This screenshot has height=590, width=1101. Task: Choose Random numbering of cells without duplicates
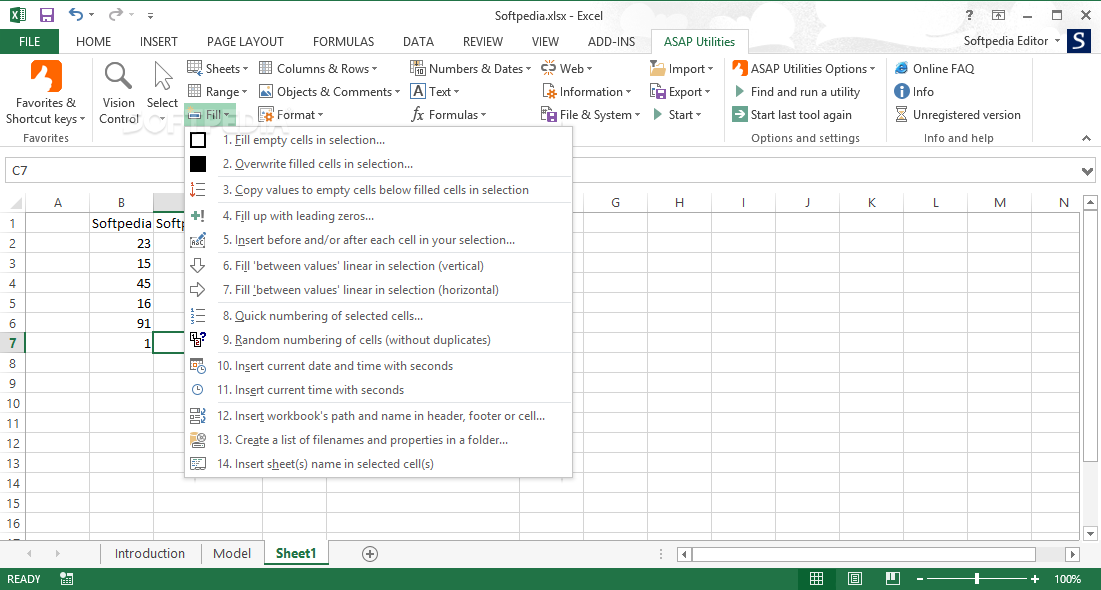point(379,339)
